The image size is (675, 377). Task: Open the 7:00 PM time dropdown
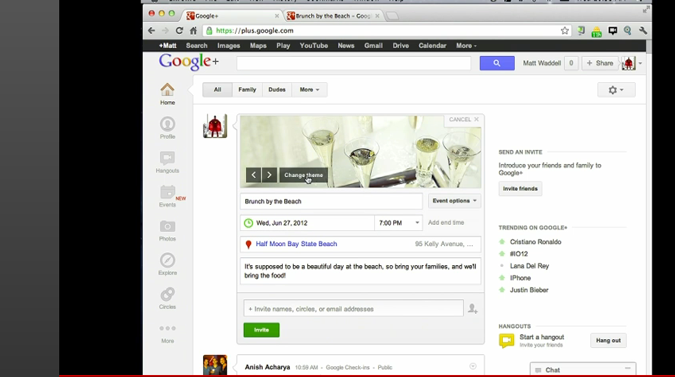(x=398, y=223)
